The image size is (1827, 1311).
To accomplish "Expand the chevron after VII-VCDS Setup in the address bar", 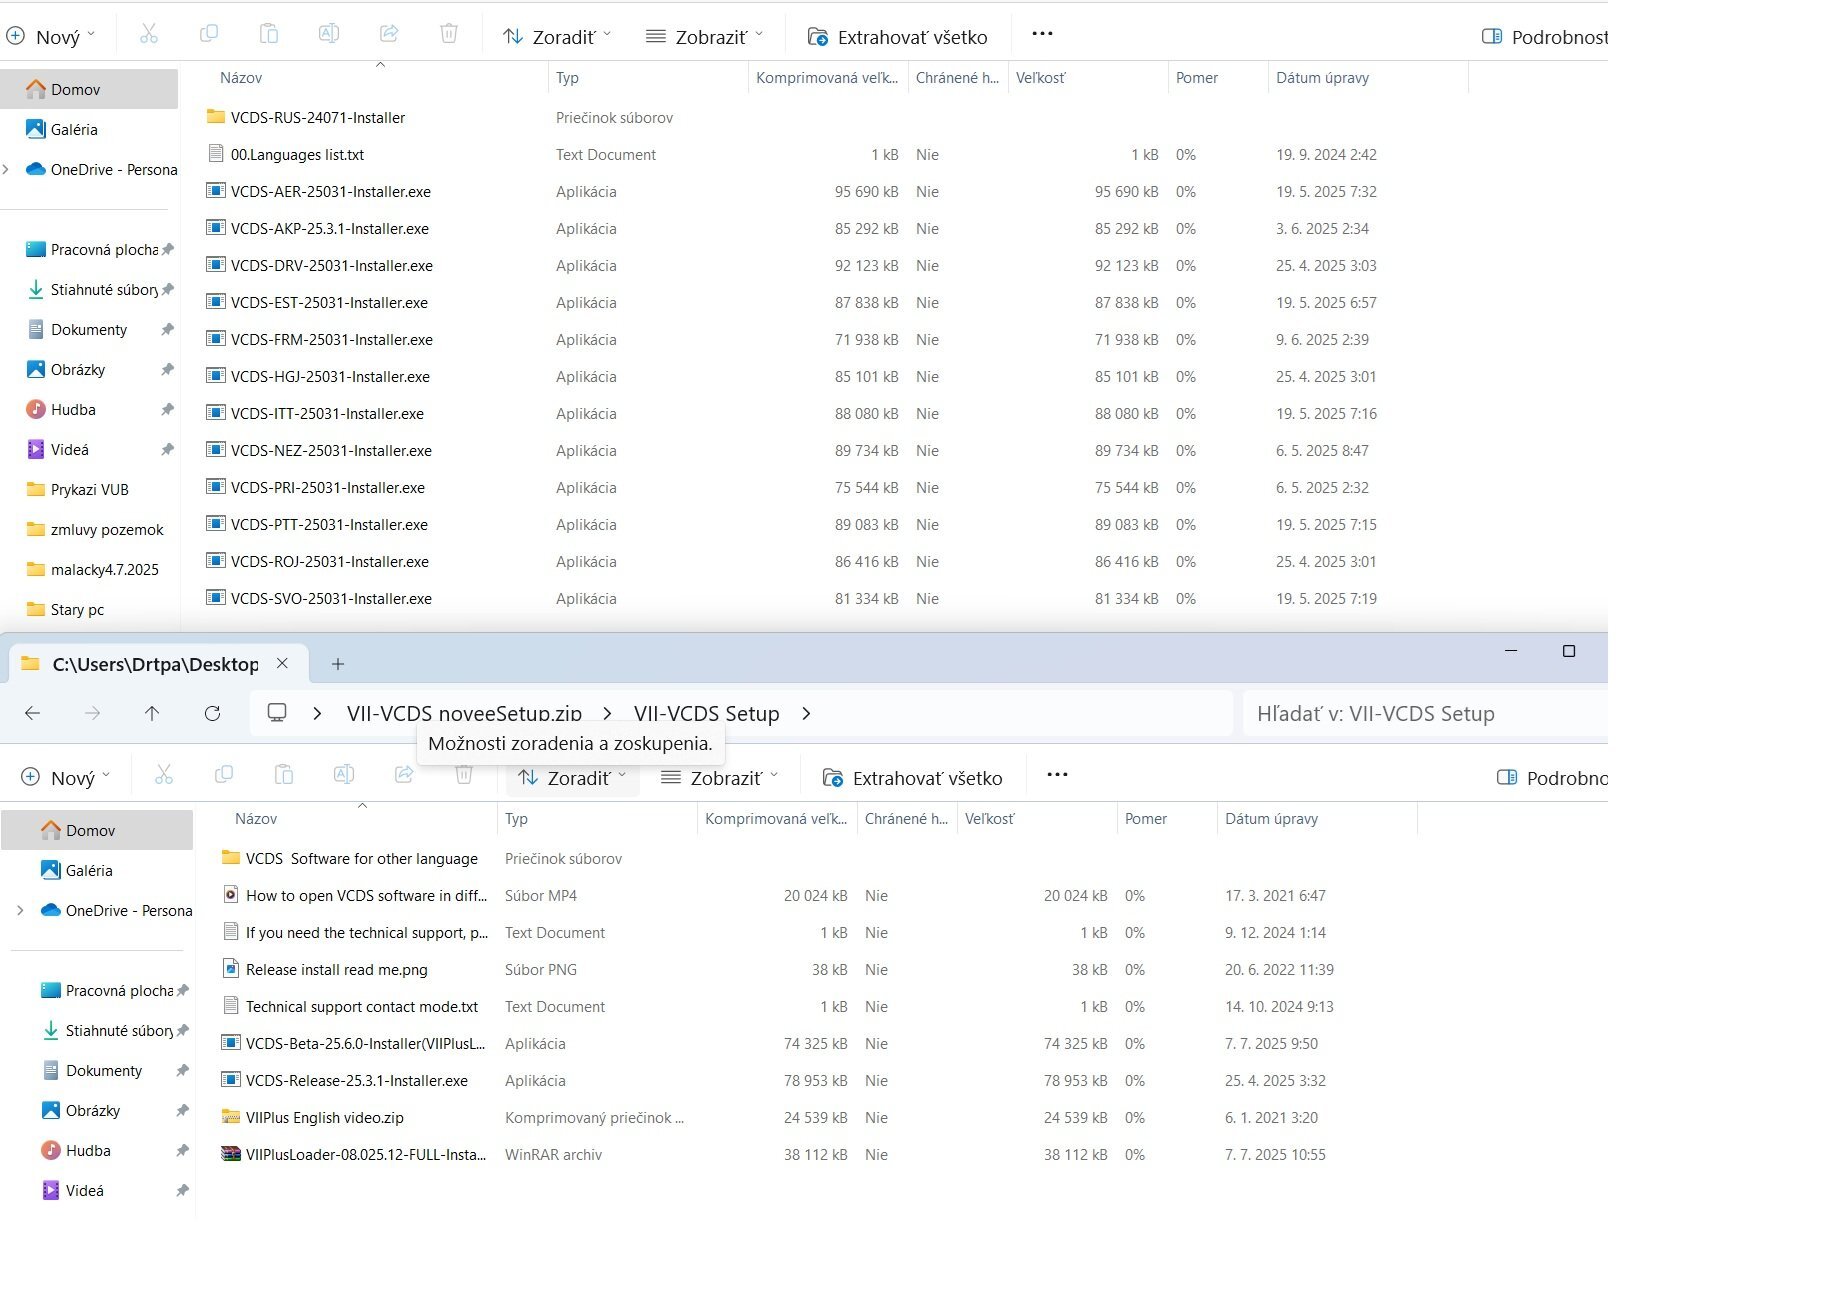I will coord(806,713).
